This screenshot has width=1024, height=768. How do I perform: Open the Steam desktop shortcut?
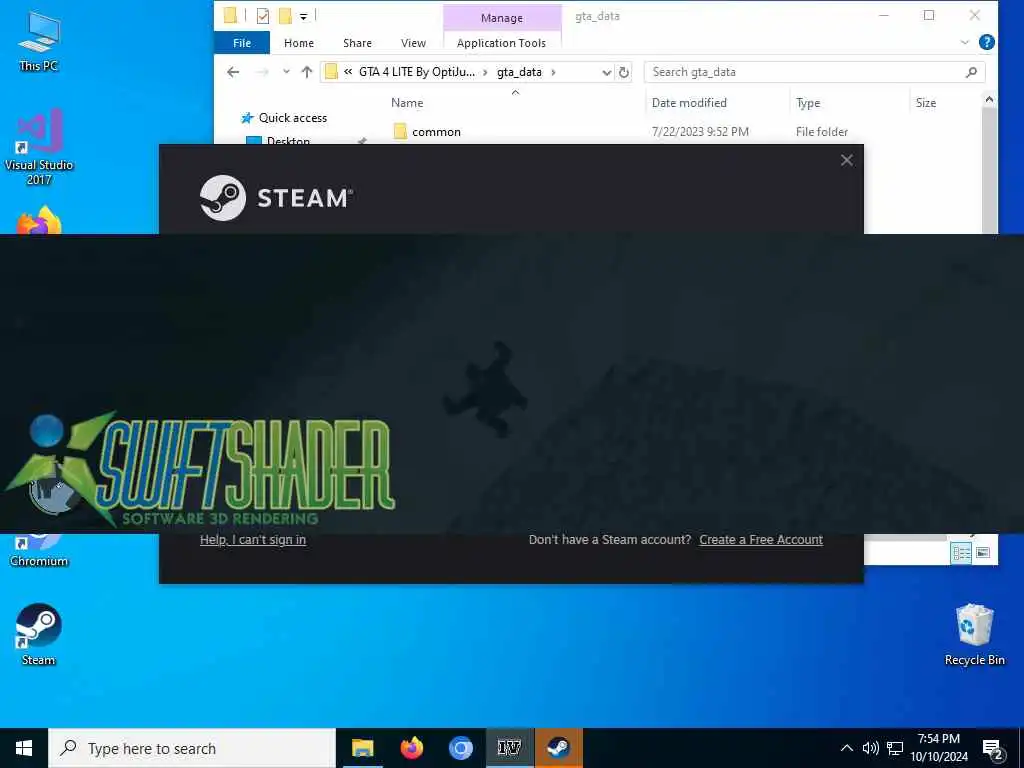click(39, 634)
